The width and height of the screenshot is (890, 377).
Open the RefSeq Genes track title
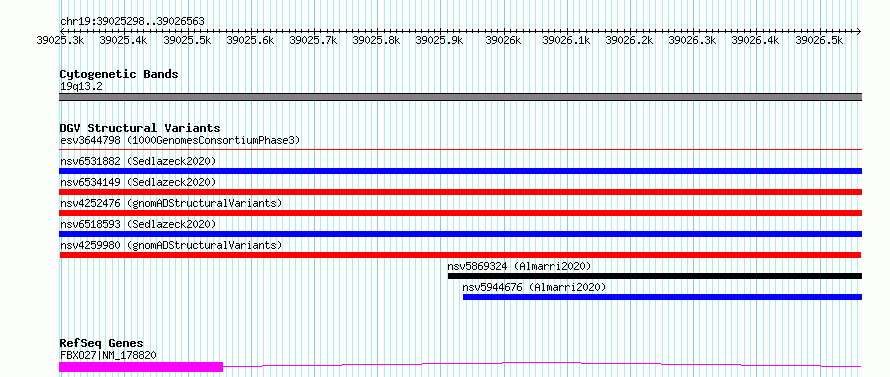pos(102,344)
